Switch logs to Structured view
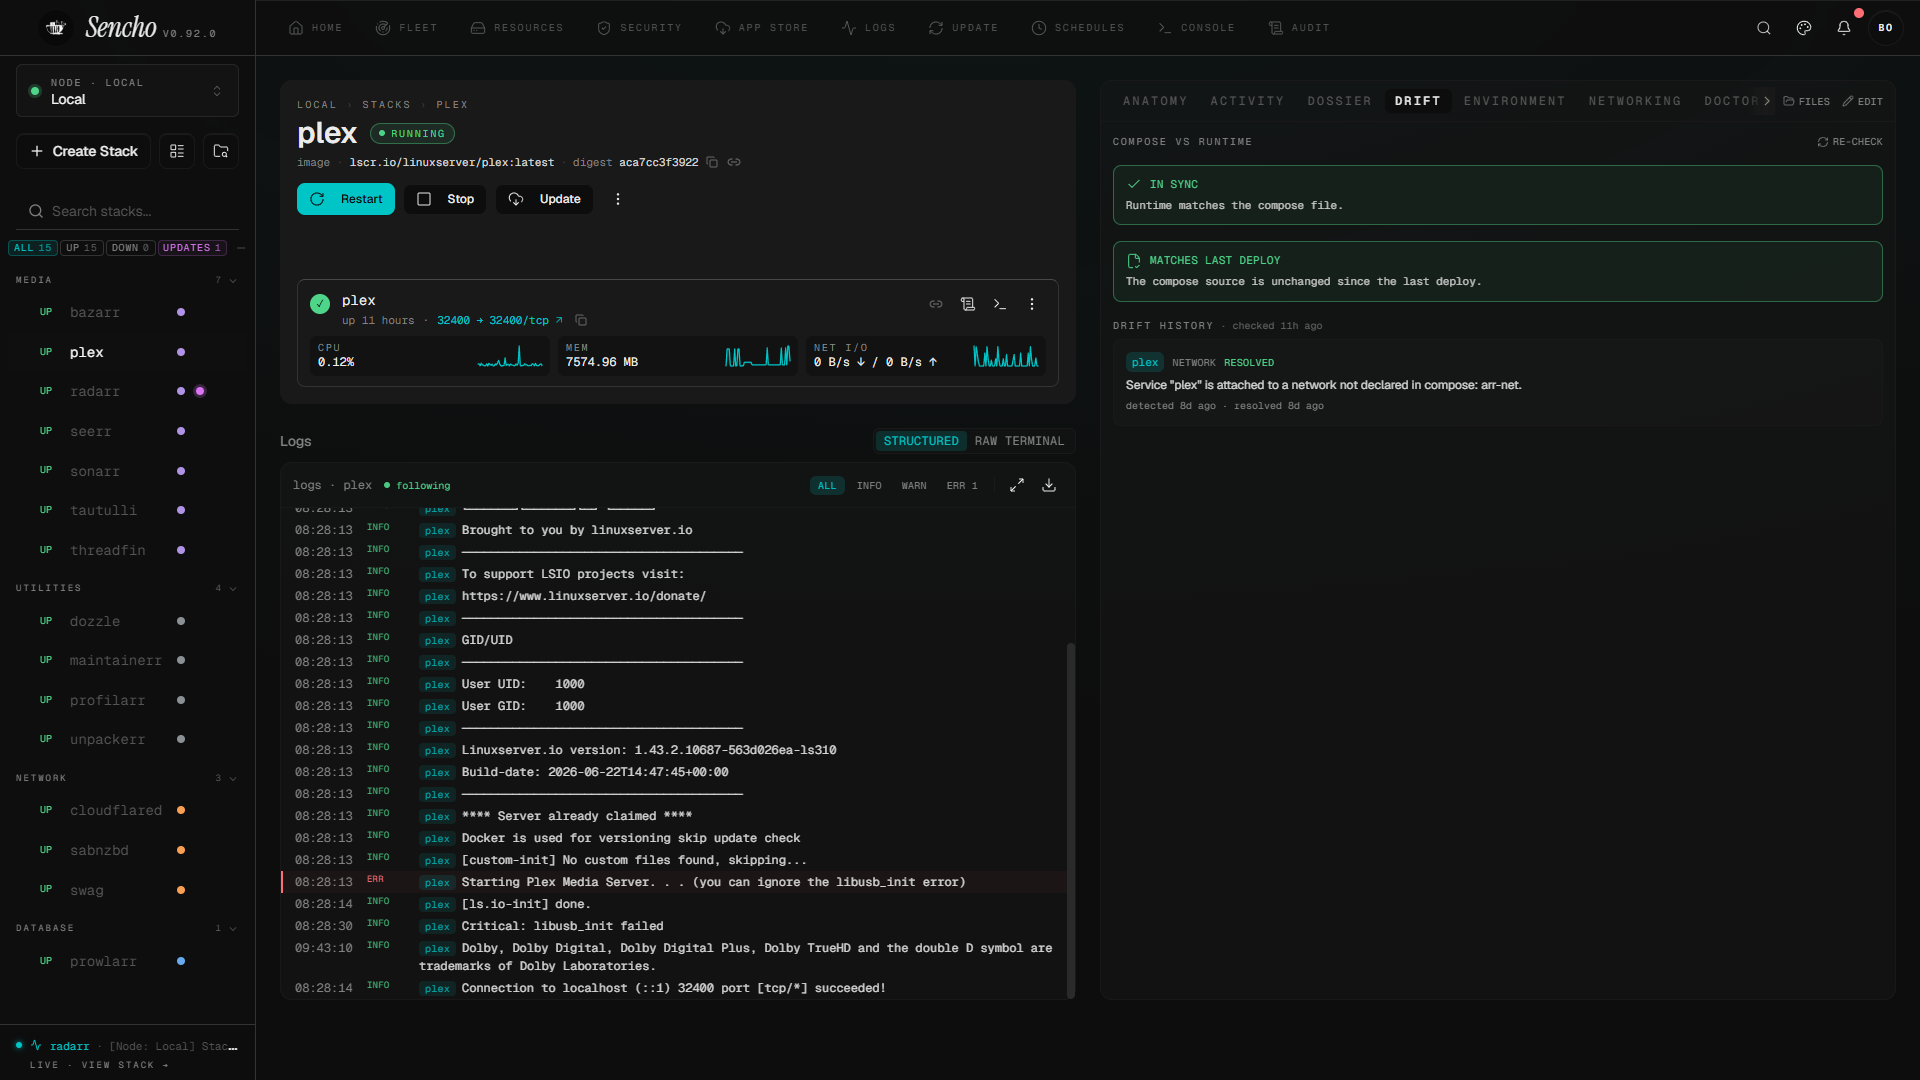This screenshot has height=1080, width=1920. click(921, 441)
